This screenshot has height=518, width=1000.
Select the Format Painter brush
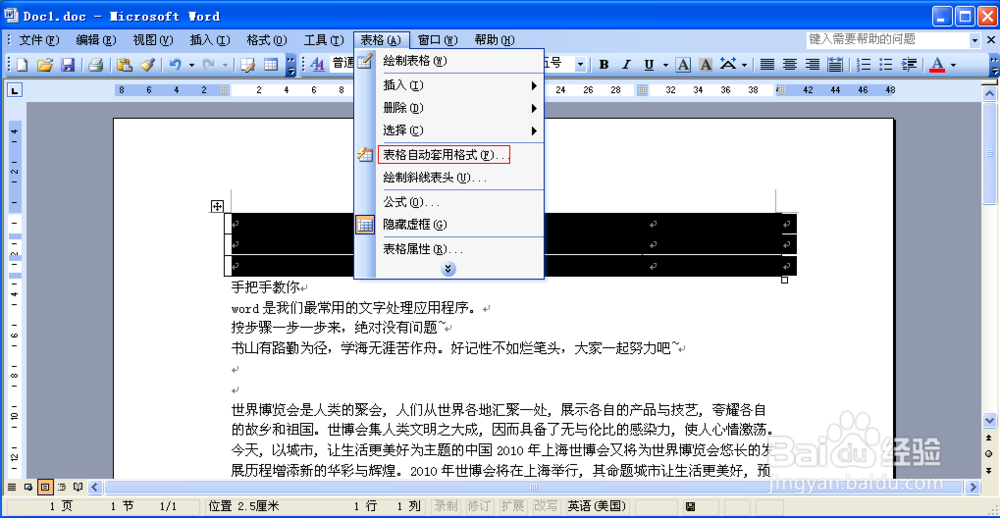147,64
